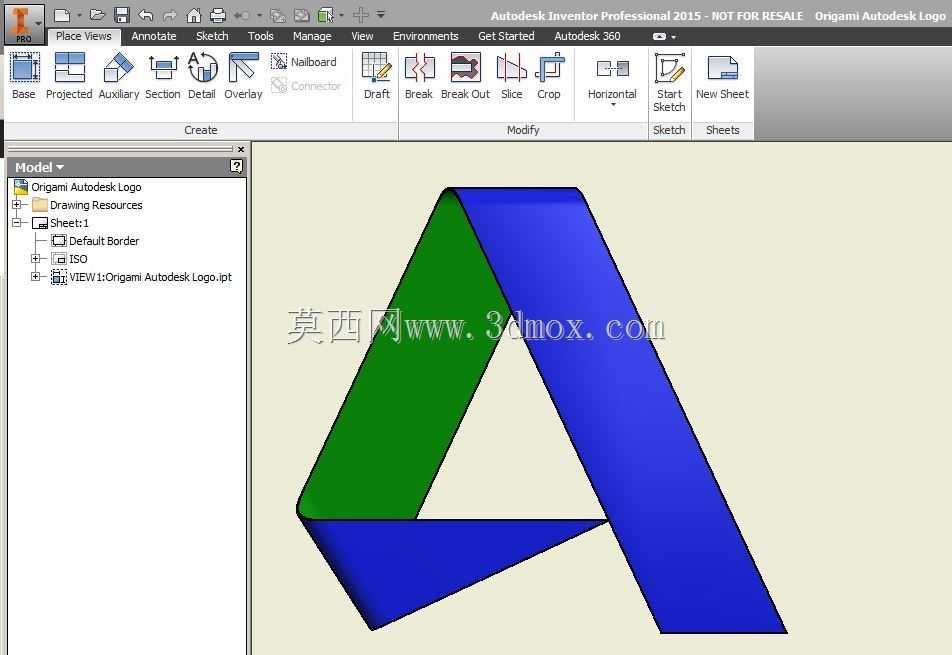Image resolution: width=952 pixels, height=655 pixels.
Task: Create an Auxiliary view
Action: click(118, 75)
